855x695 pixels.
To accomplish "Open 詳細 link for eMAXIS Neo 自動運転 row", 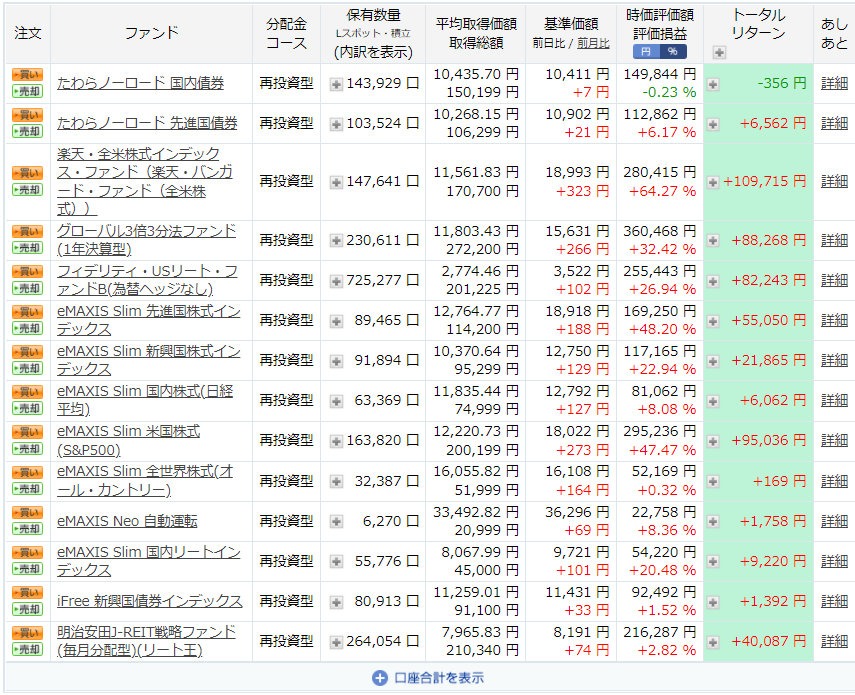I will point(834,521).
